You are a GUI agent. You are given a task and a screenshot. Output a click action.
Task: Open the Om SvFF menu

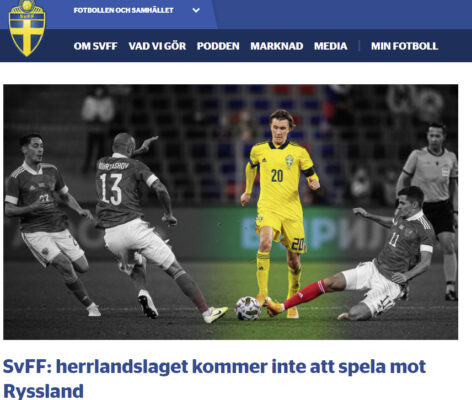(x=95, y=46)
